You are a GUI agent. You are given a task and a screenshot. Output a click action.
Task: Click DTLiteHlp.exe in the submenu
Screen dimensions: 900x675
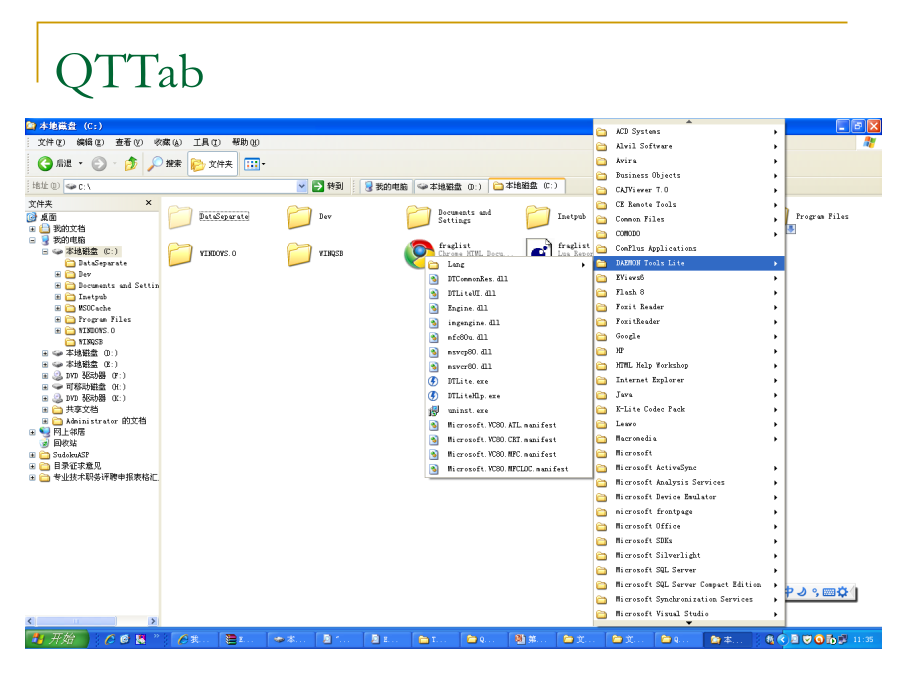[x=509, y=396]
